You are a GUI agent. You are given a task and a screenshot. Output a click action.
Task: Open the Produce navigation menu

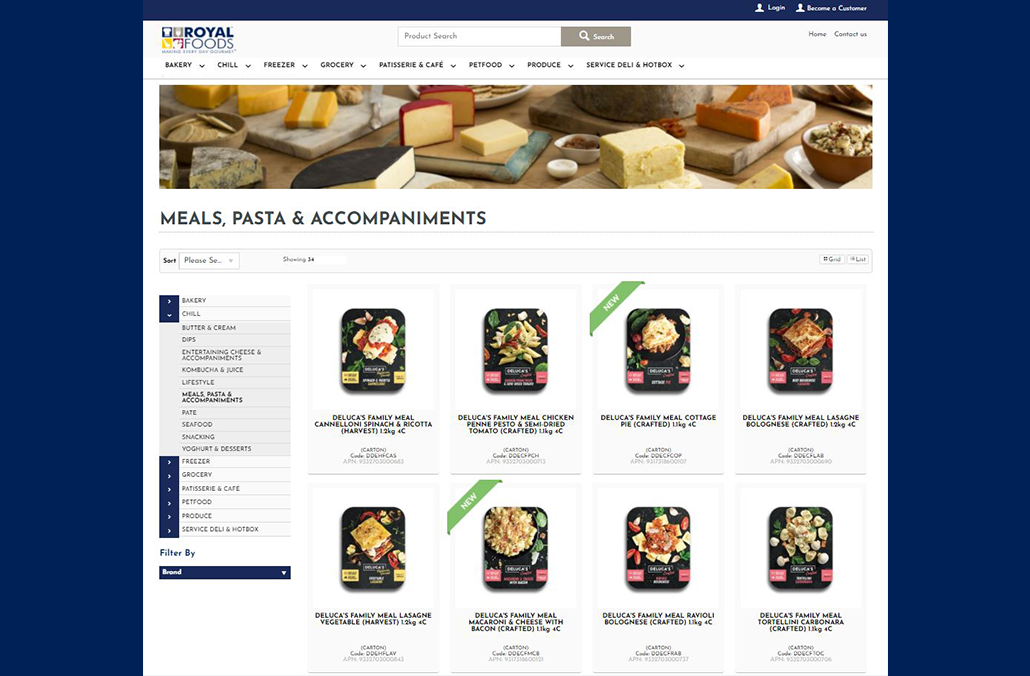pos(550,65)
